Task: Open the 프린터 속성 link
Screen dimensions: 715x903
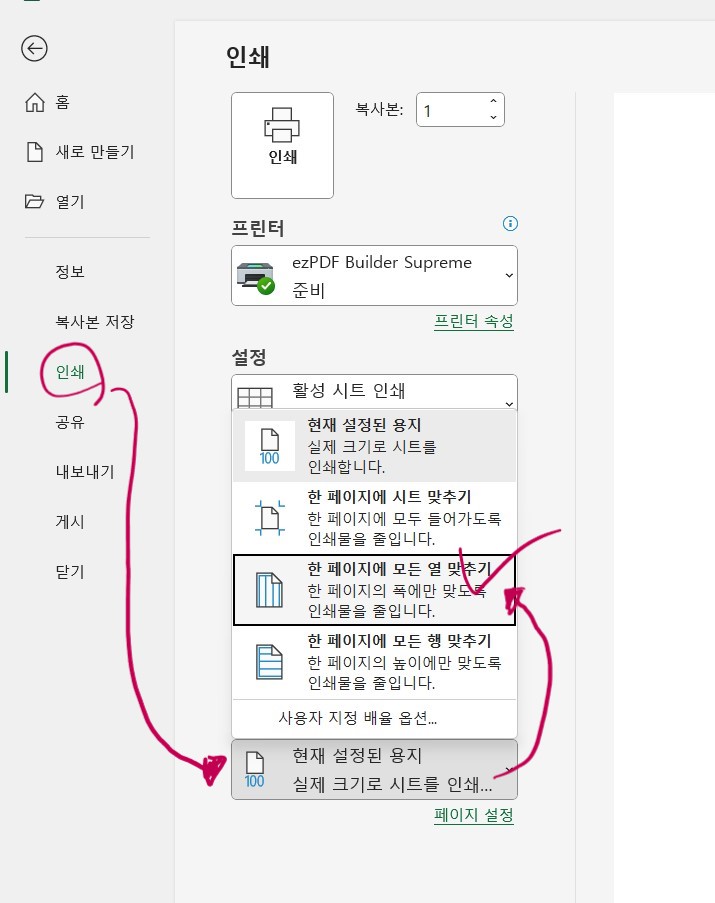Action: pos(474,321)
